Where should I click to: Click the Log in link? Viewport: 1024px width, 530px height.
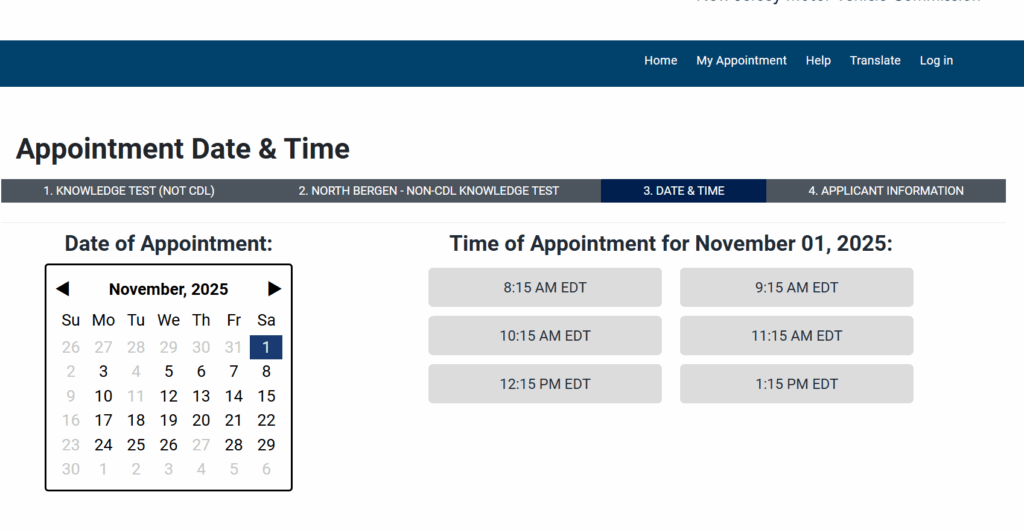(x=936, y=61)
